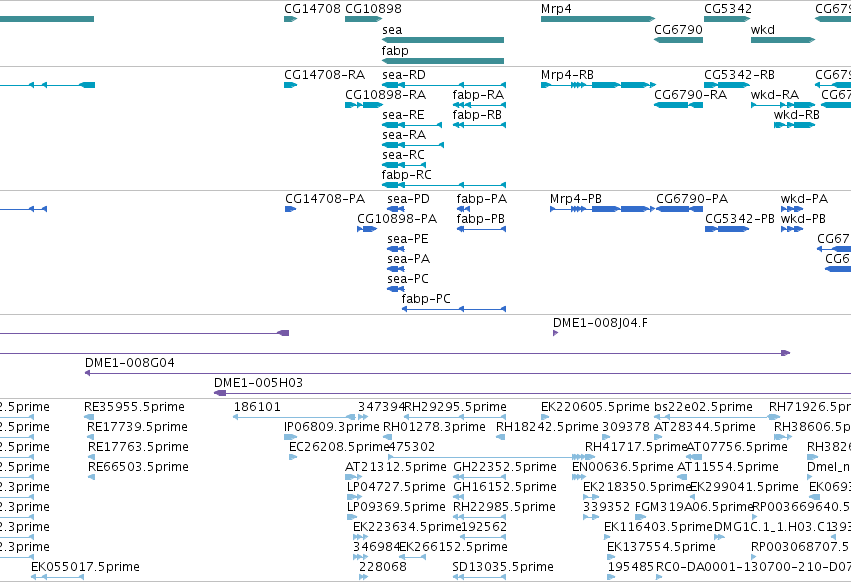Click EST RE17739.5prime
851x582 pixels.
click(x=137, y=427)
